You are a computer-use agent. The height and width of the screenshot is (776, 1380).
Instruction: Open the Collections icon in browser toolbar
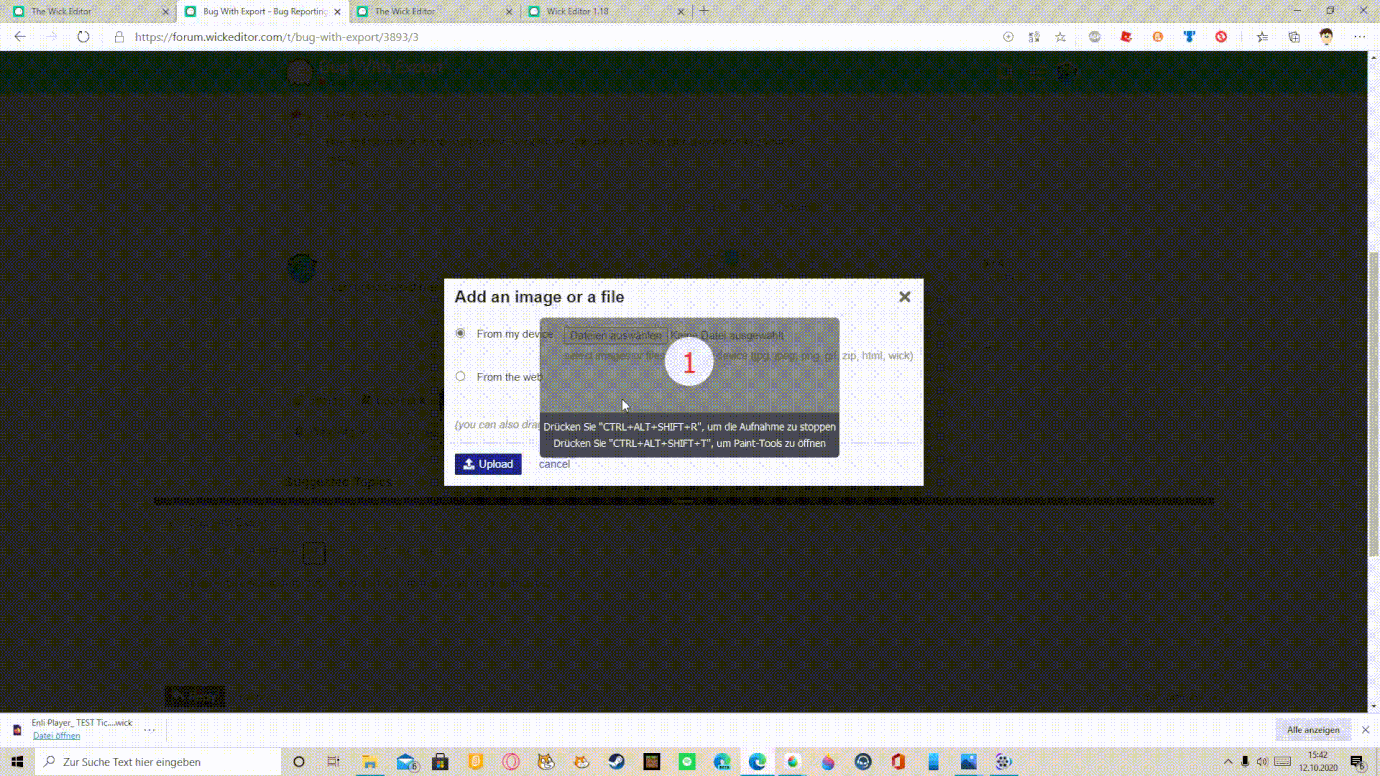click(1294, 37)
